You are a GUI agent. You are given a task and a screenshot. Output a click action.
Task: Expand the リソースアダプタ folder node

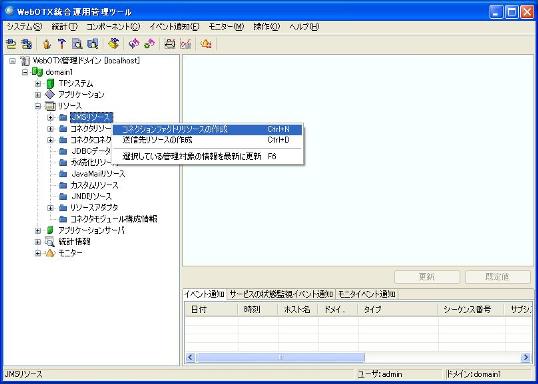(50, 208)
